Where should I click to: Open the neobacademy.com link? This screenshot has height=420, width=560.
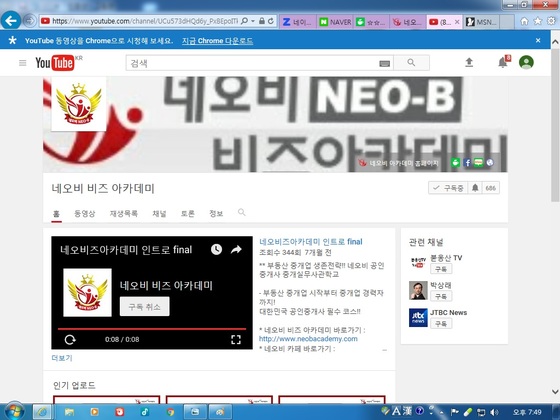click(x=308, y=339)
